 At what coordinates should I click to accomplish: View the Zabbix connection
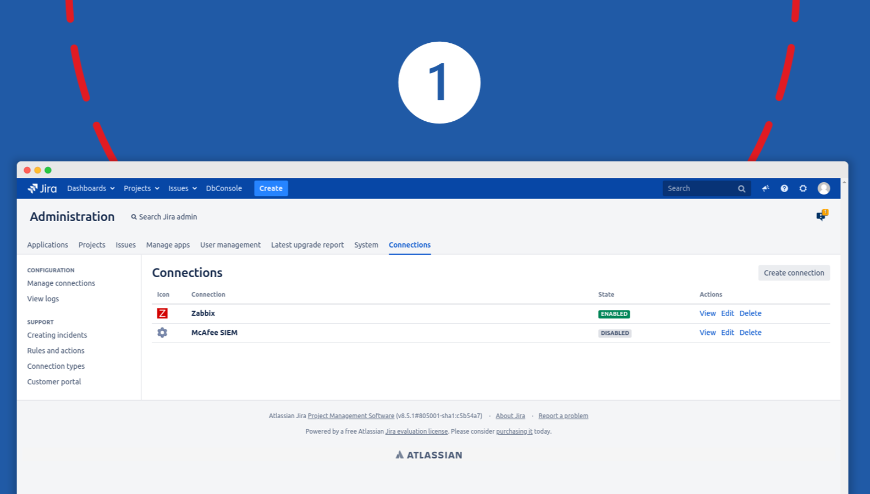point(707,314)
